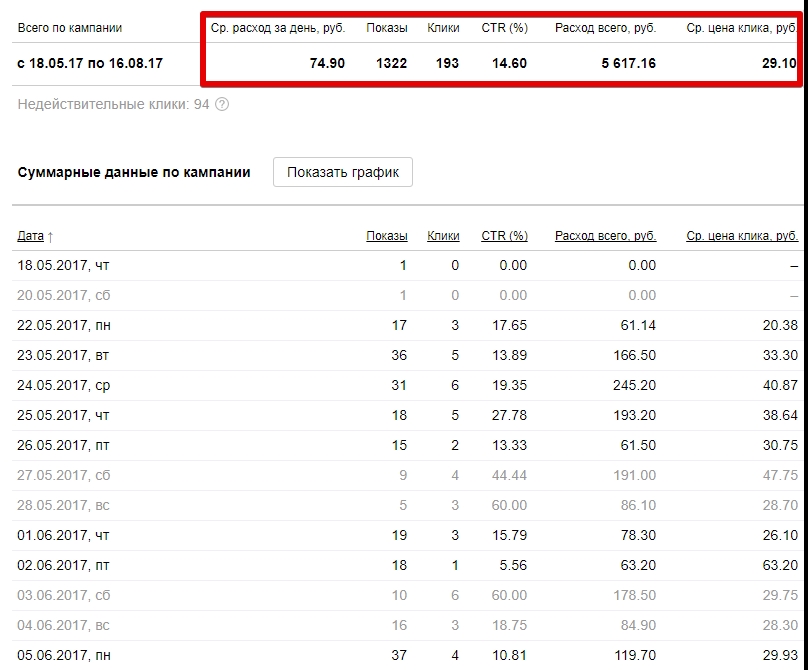Select click price 29.93 for 05.06.2017
808x670 pixels.
pos(780,655)
